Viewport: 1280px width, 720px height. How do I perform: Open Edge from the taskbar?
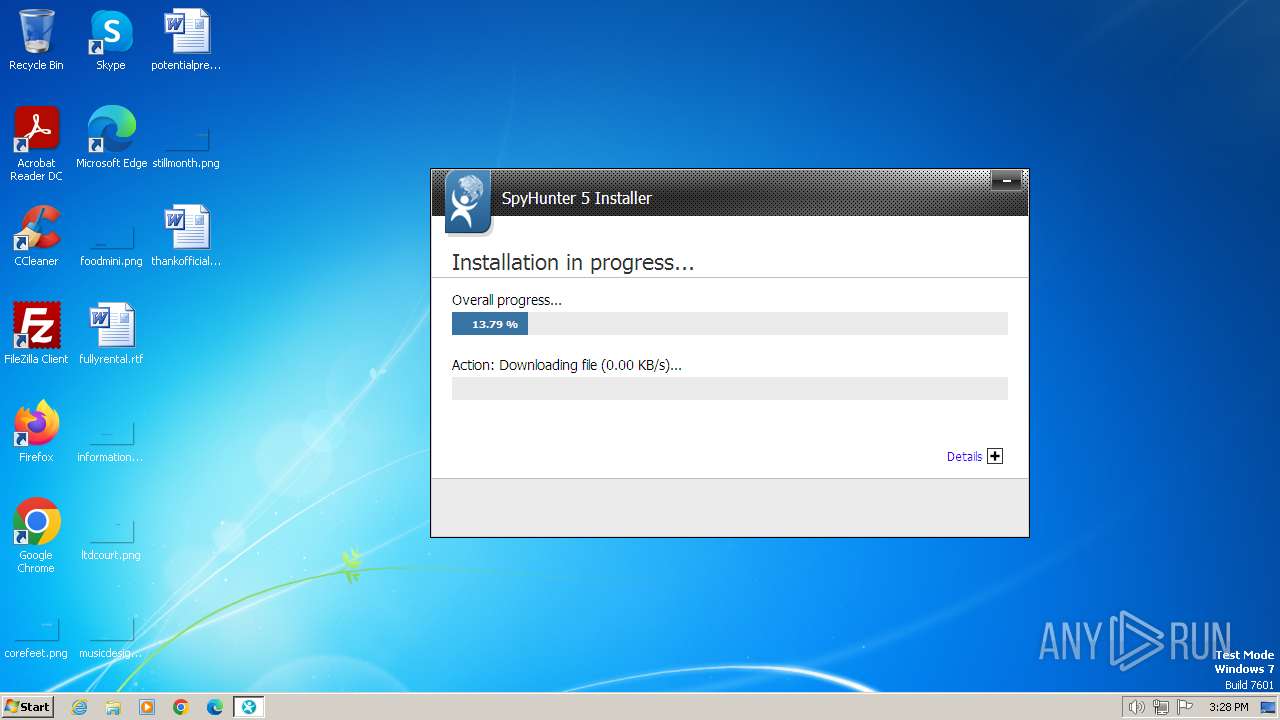215,707
